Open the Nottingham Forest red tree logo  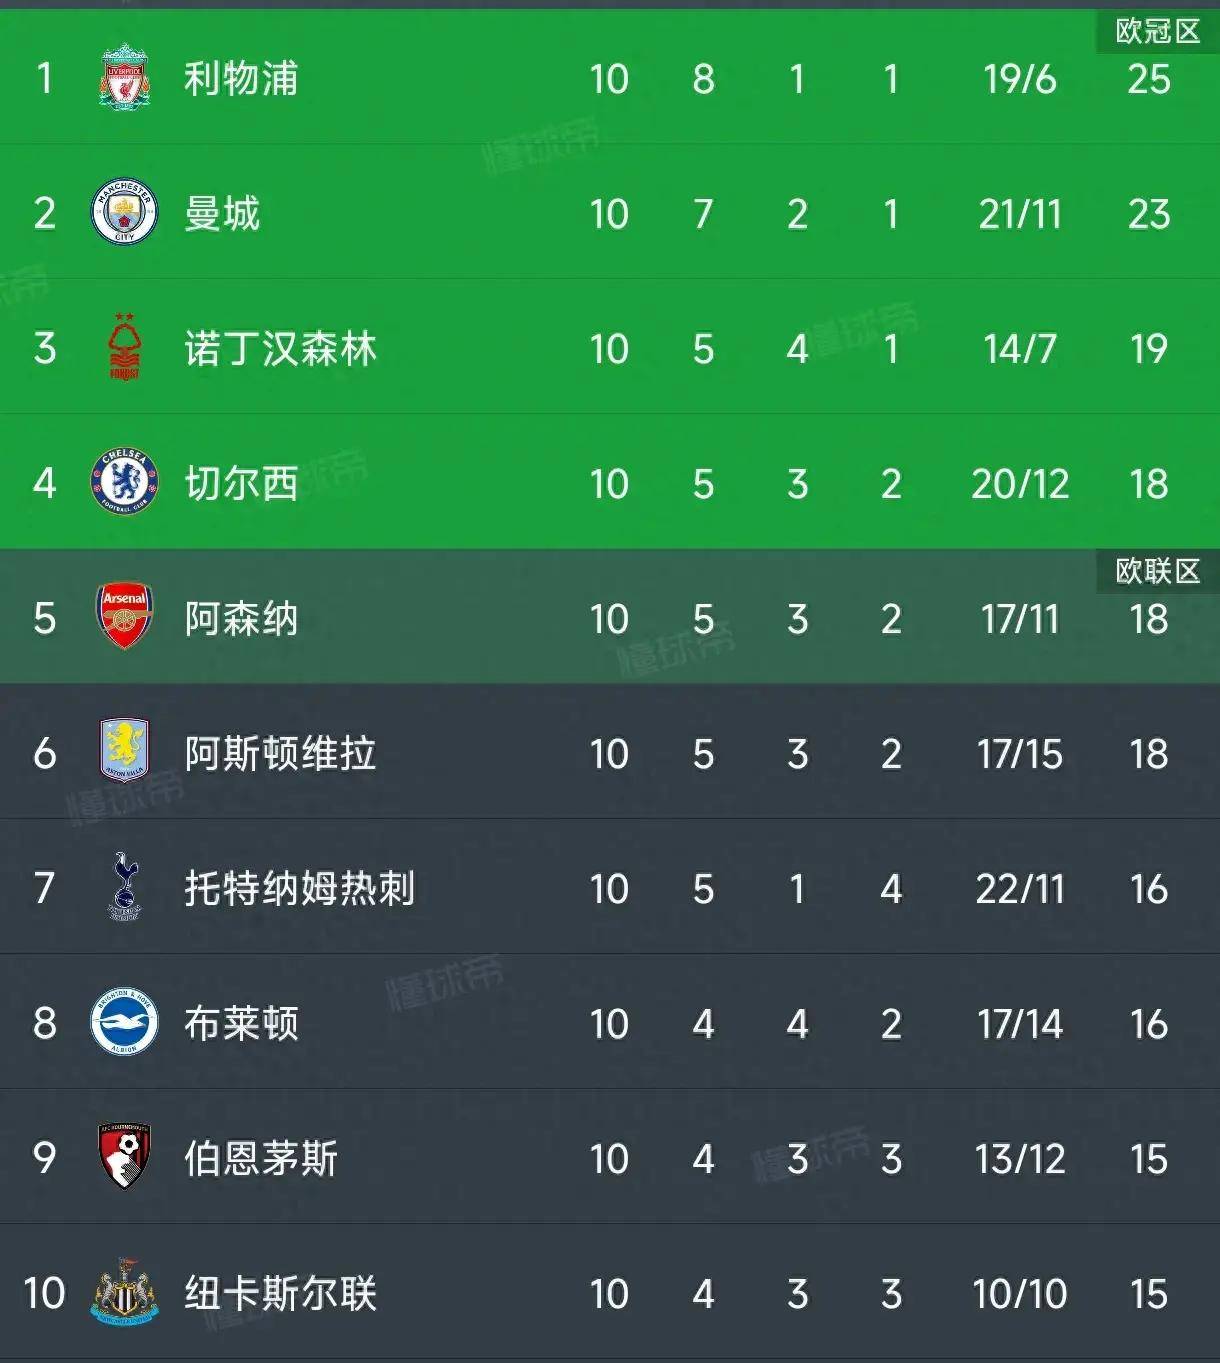pyautogui.click(x=124, y=346)
